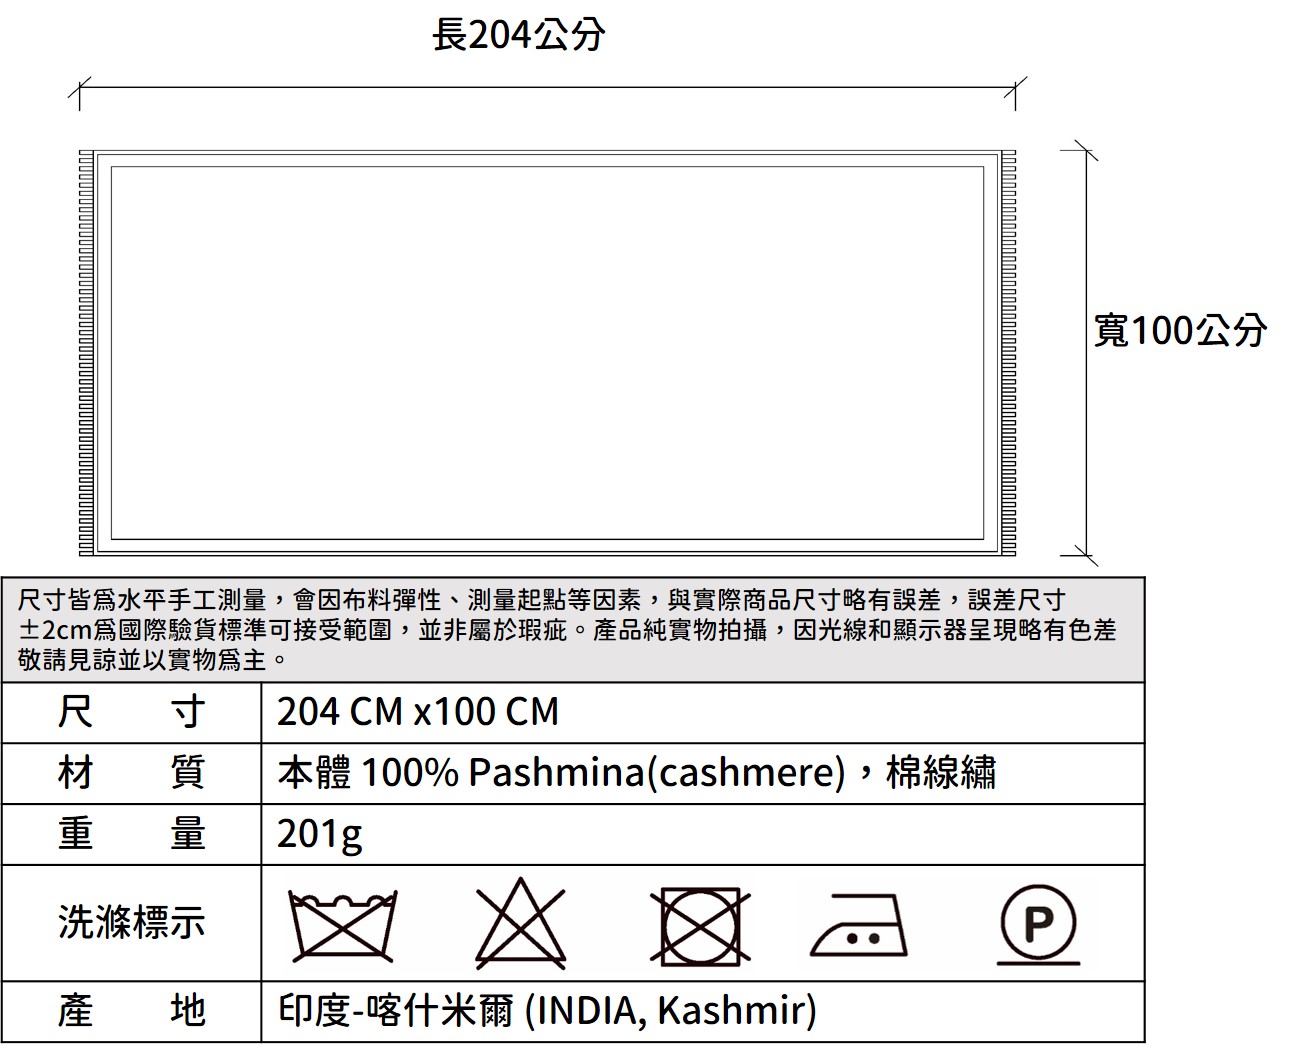
Task: Click the 材質 row header cell
Action: pos(131,773)
